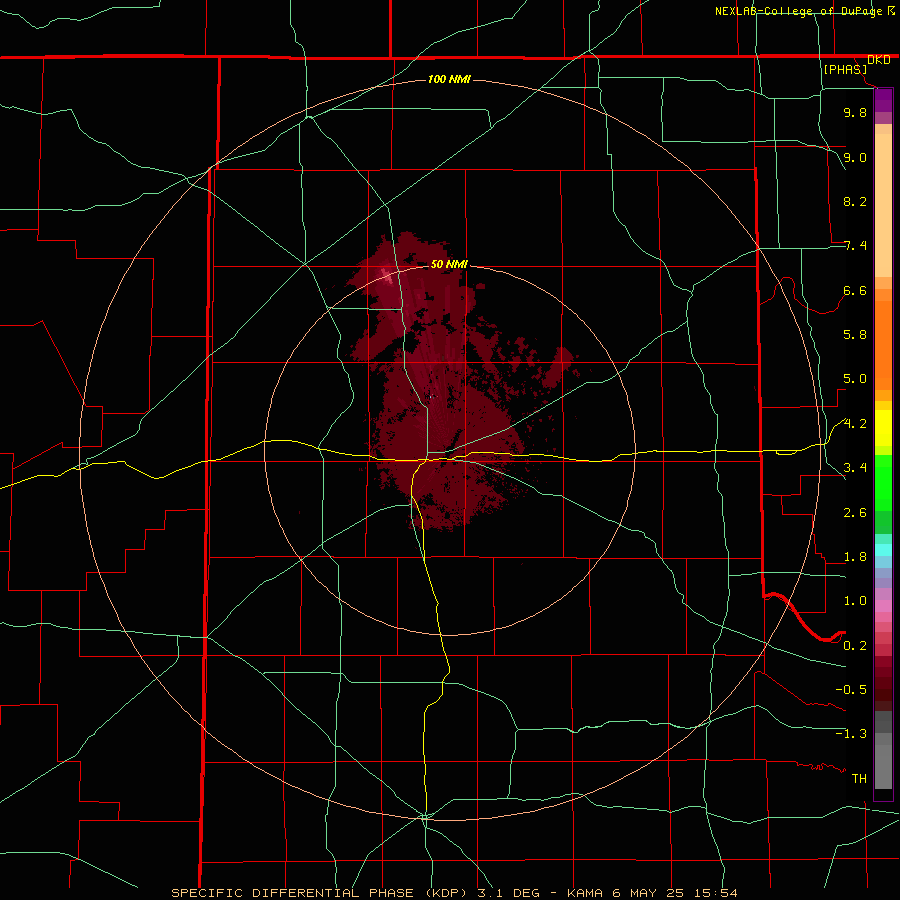The height and width of the screenshot is (900, 900).
Task: Pick the pink band of color bar
Action: click(883, 606)
